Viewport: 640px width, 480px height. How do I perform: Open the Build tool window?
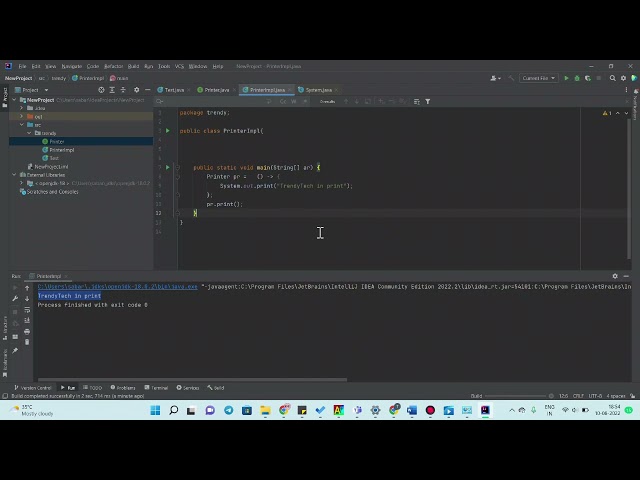[216, 388]
